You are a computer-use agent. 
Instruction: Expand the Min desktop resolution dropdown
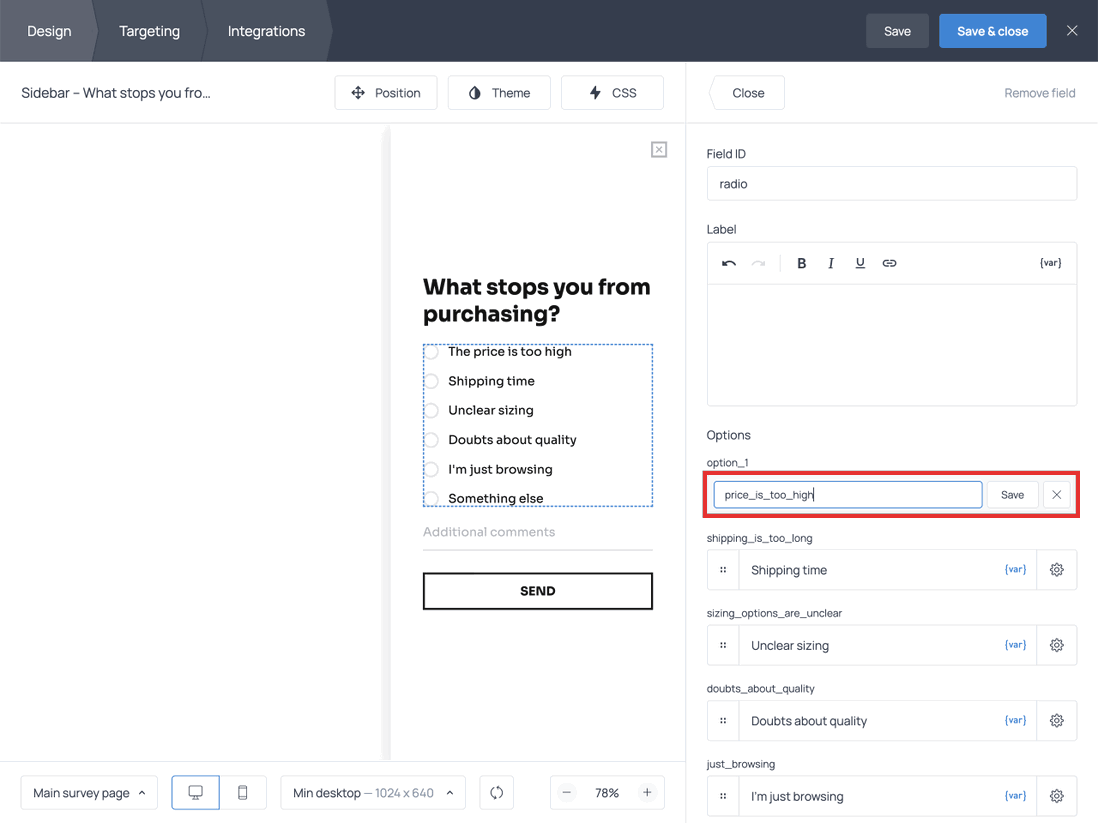click(x=373, y=793)
